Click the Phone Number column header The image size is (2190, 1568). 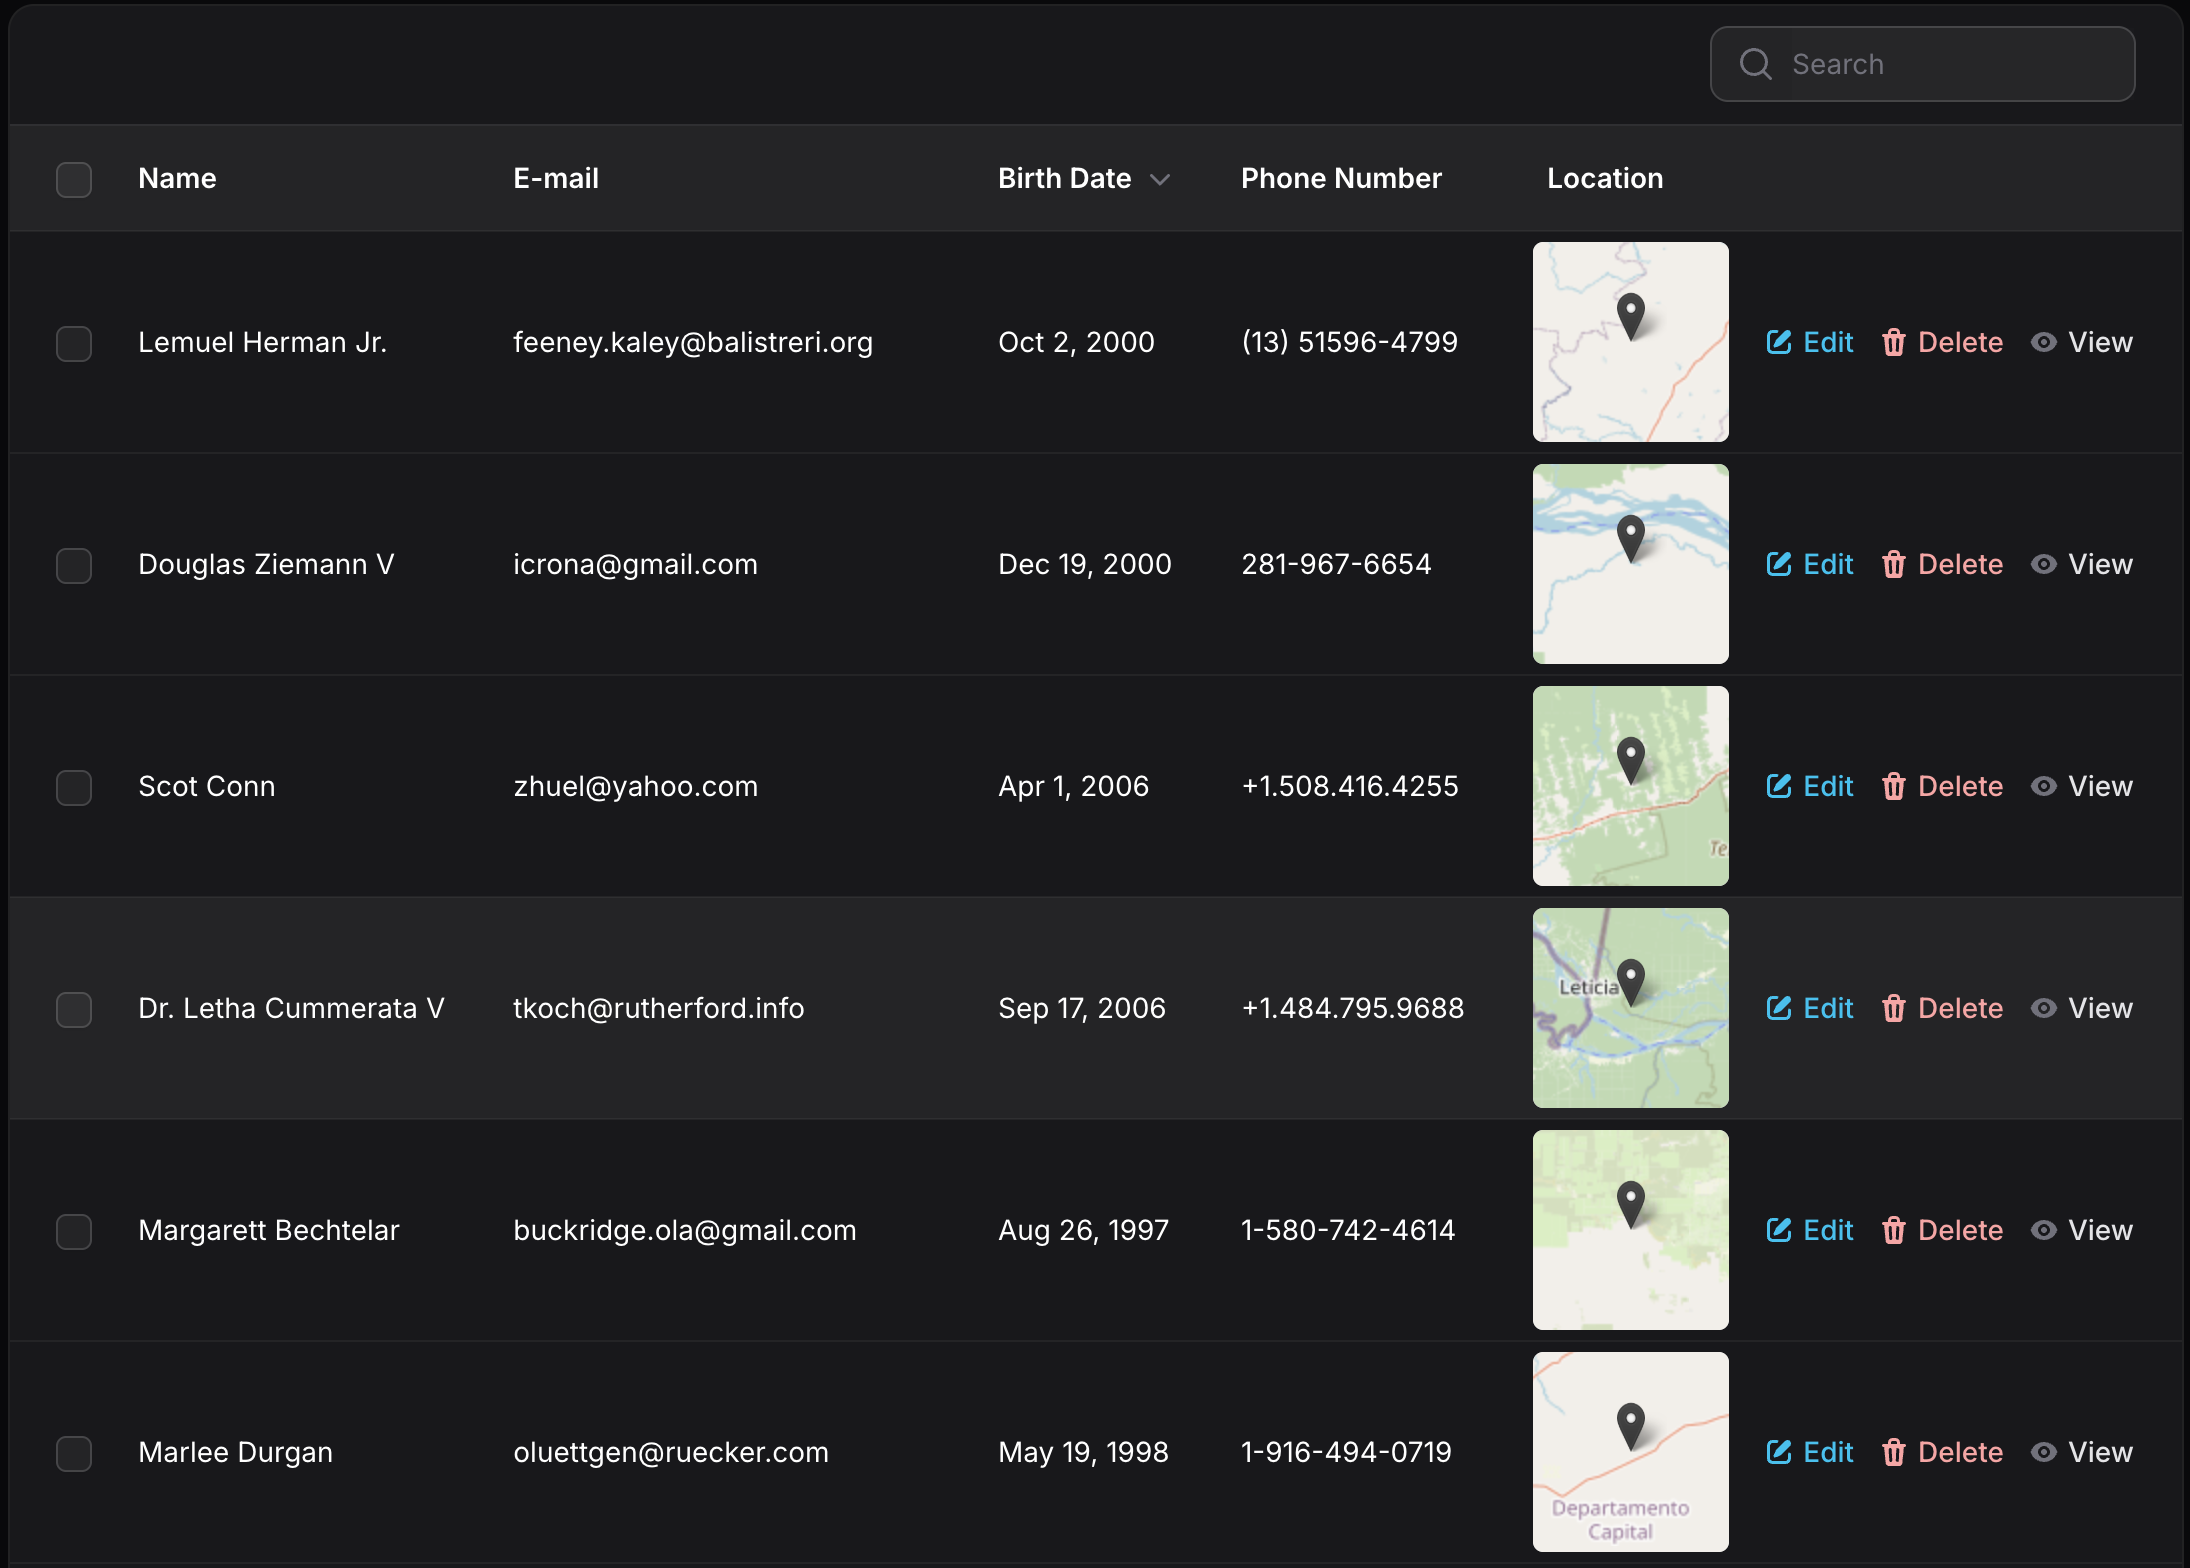[1341, 179]
